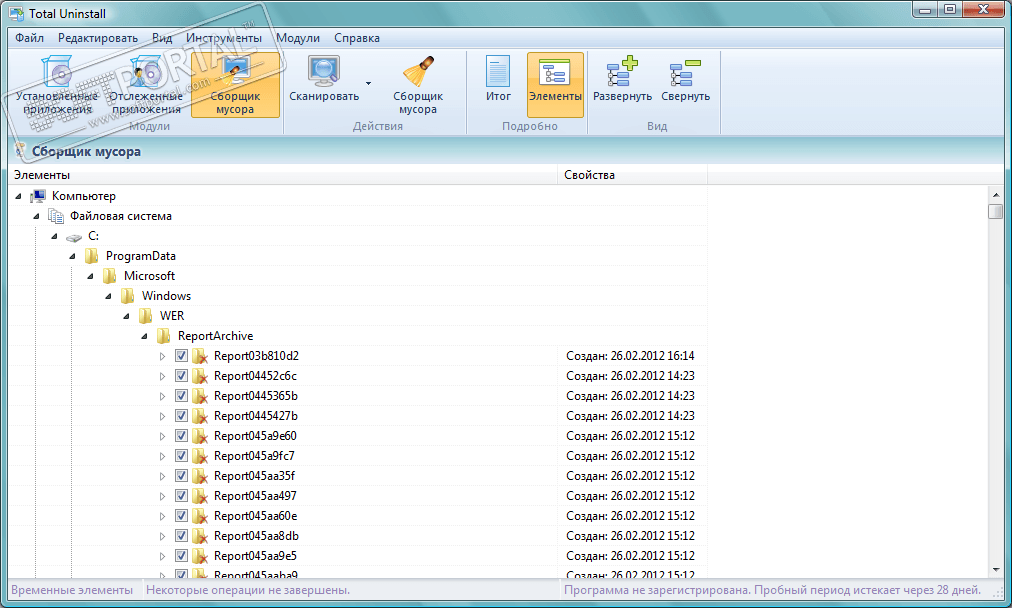Minimize the Total Uninstall window

[x=924, y=10]
